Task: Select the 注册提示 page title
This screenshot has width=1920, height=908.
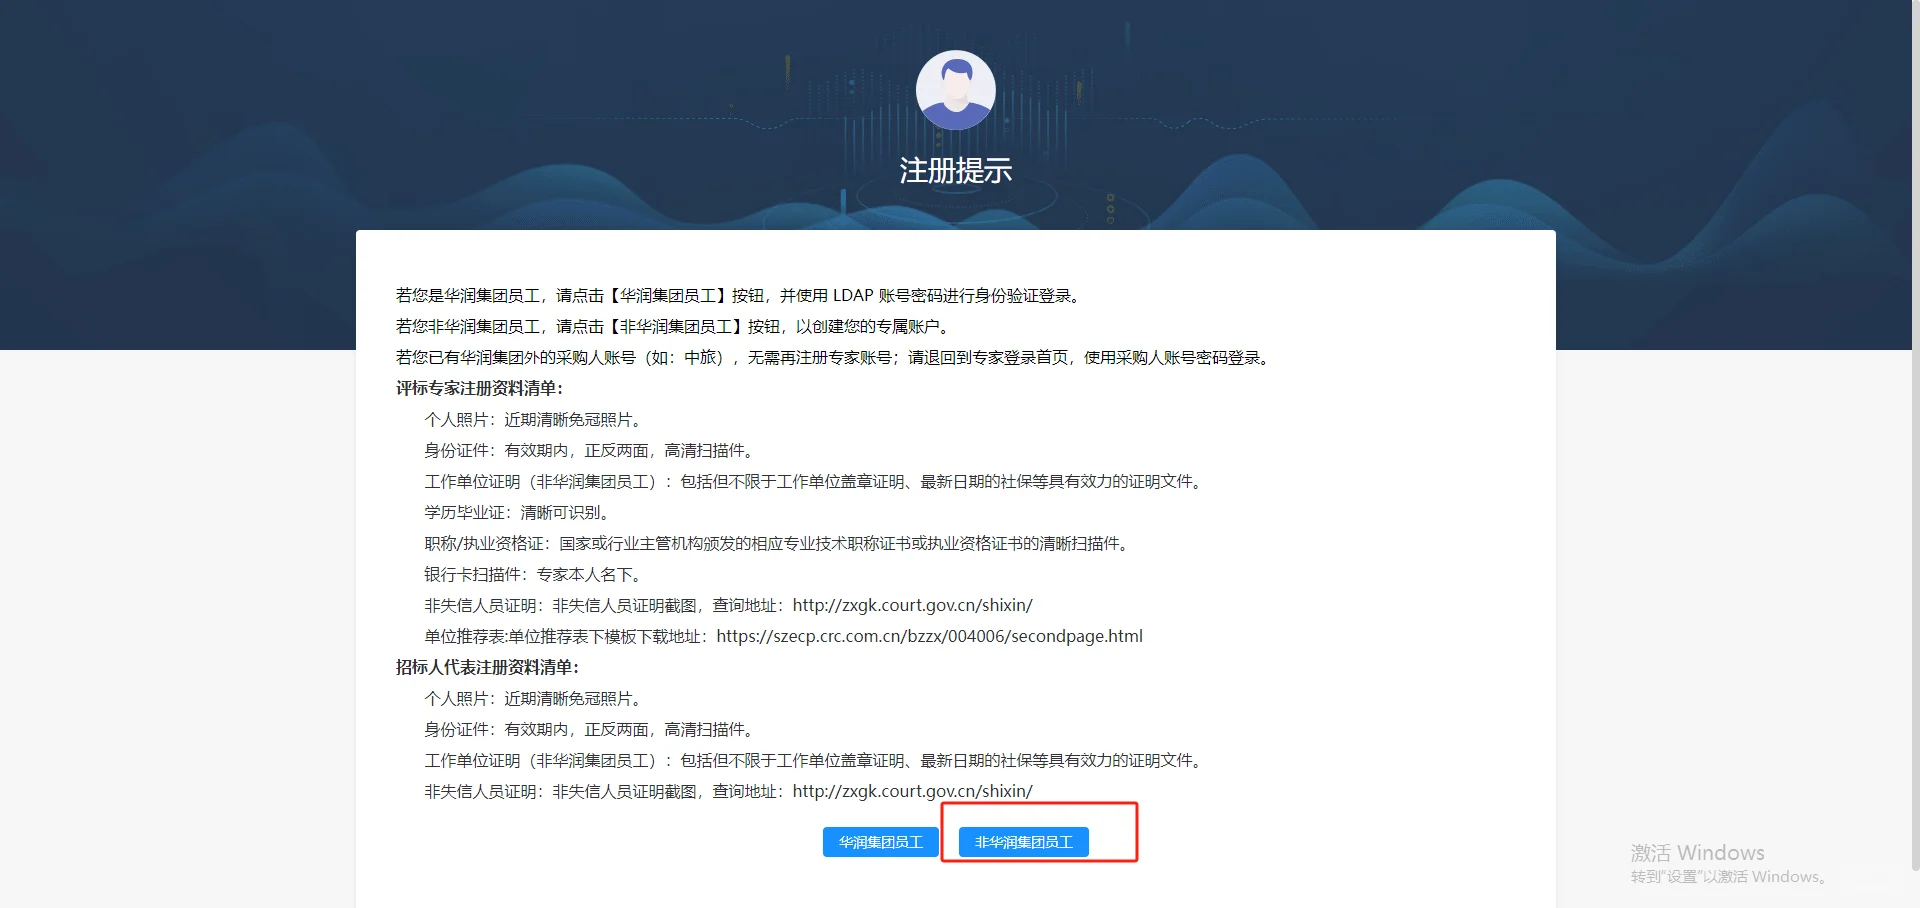Action: [955, 170]
